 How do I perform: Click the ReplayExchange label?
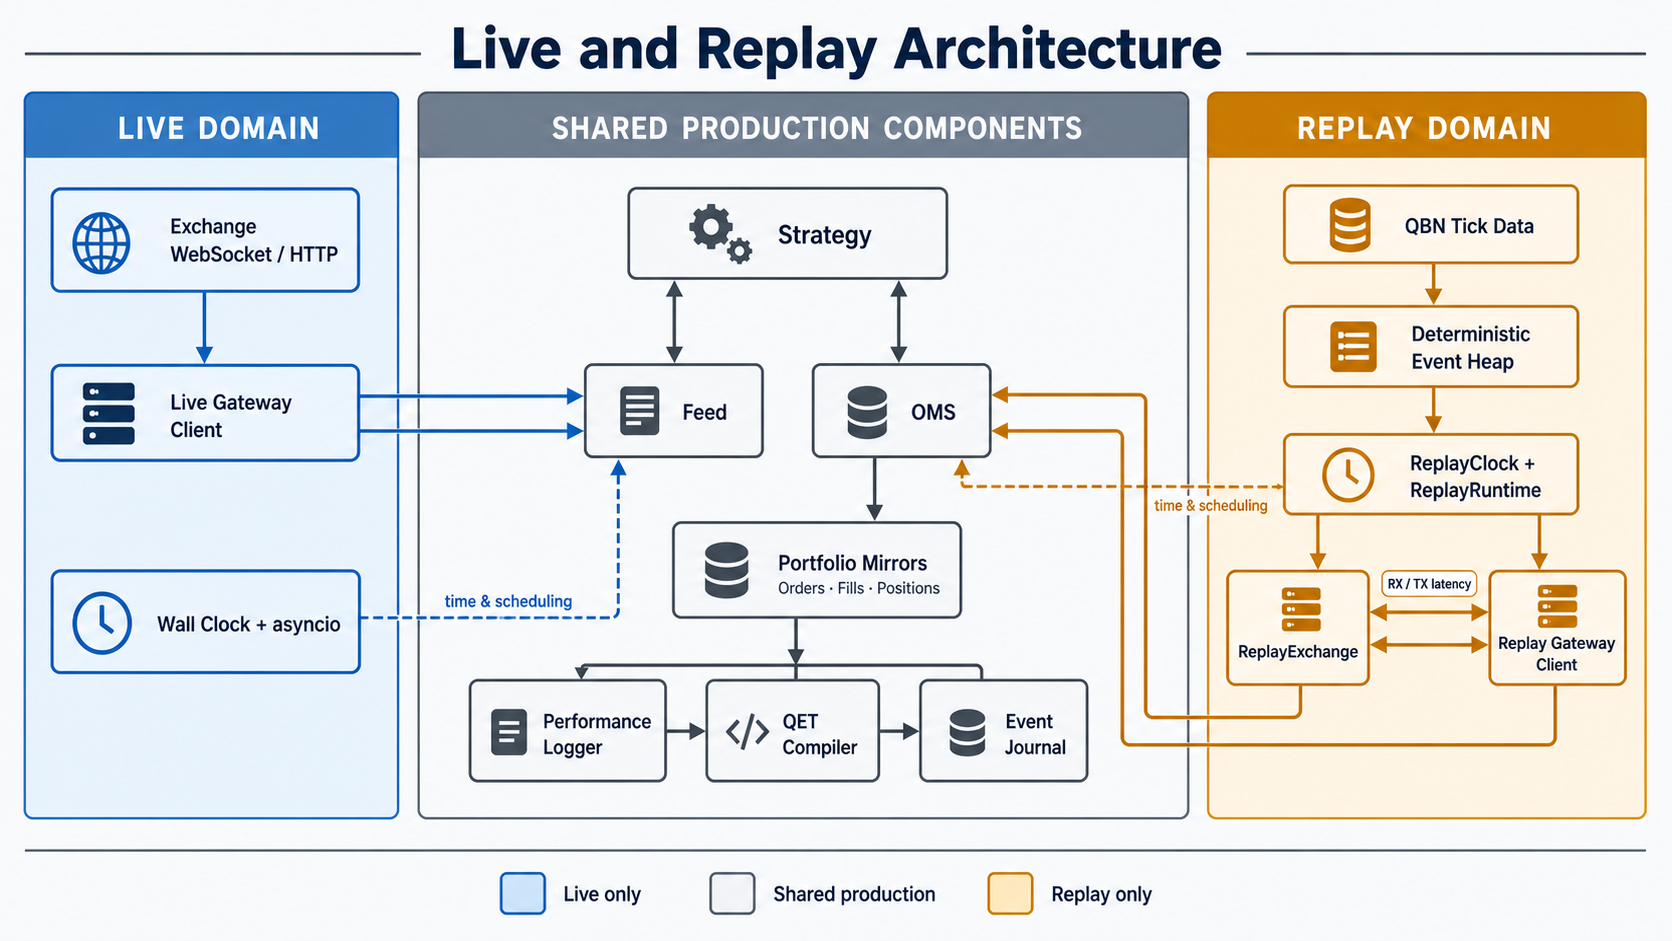pos(1298,652)
